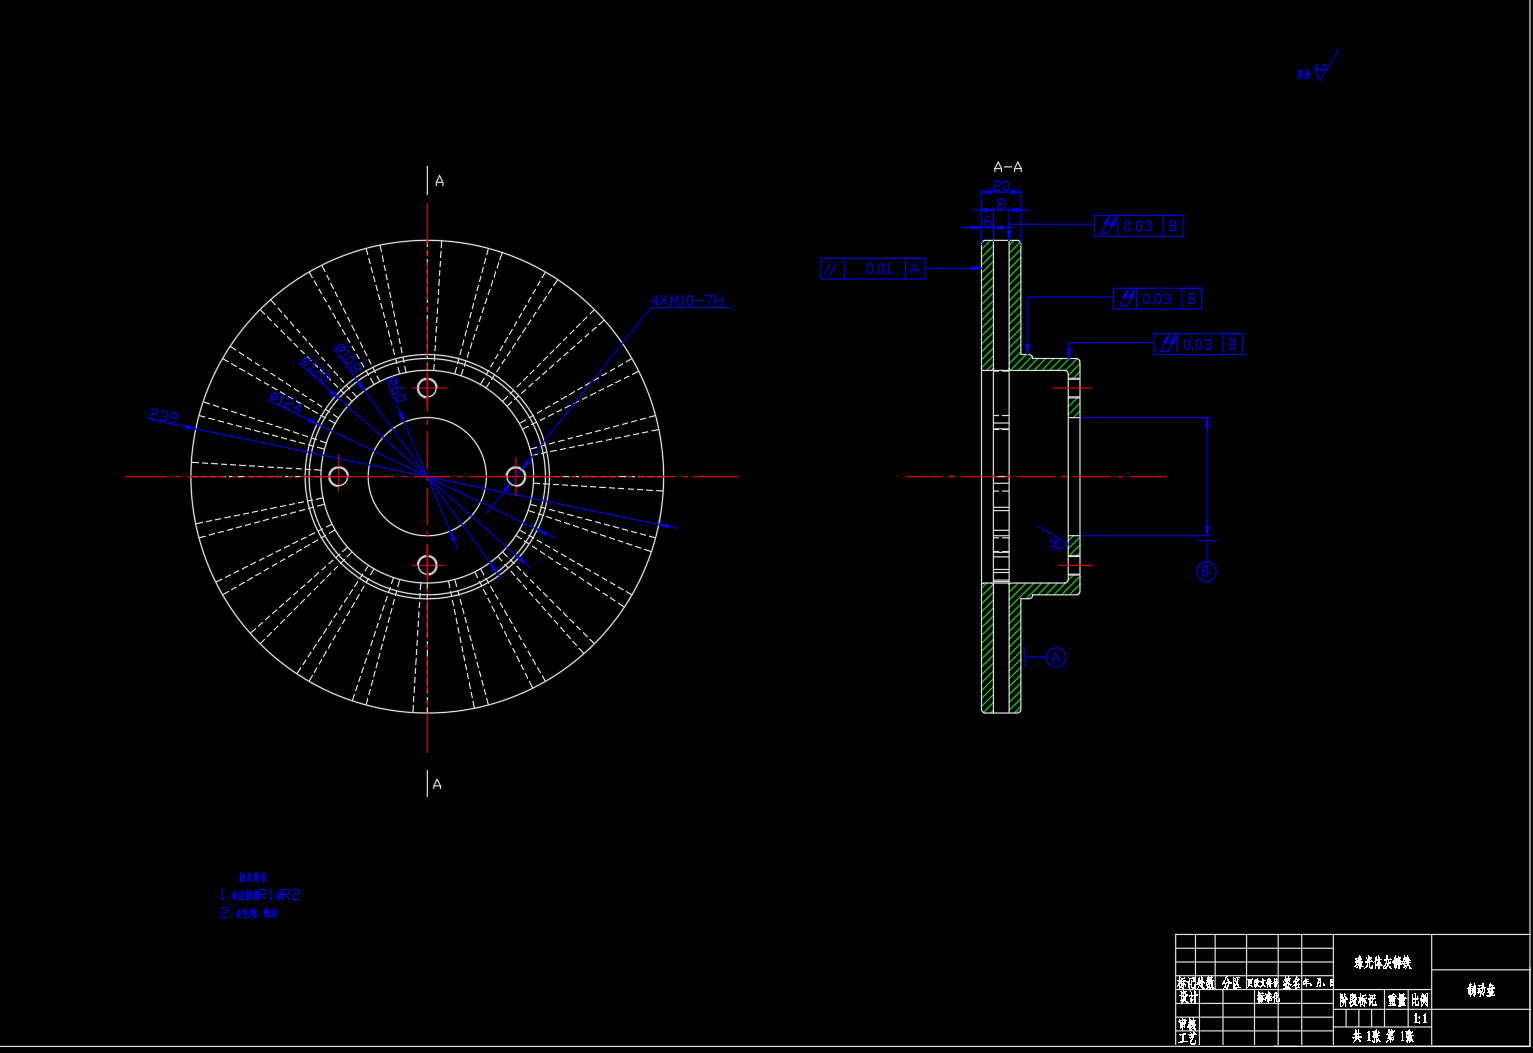Click the topmost 0.03 B tolerance frame

tap(1139, 226)
